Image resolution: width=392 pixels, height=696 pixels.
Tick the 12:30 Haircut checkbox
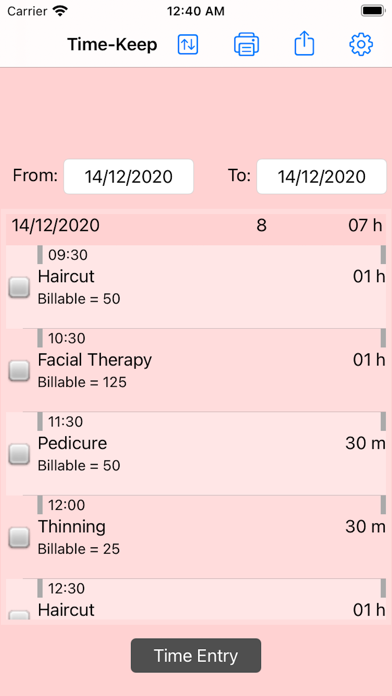[x=19, y=615]
